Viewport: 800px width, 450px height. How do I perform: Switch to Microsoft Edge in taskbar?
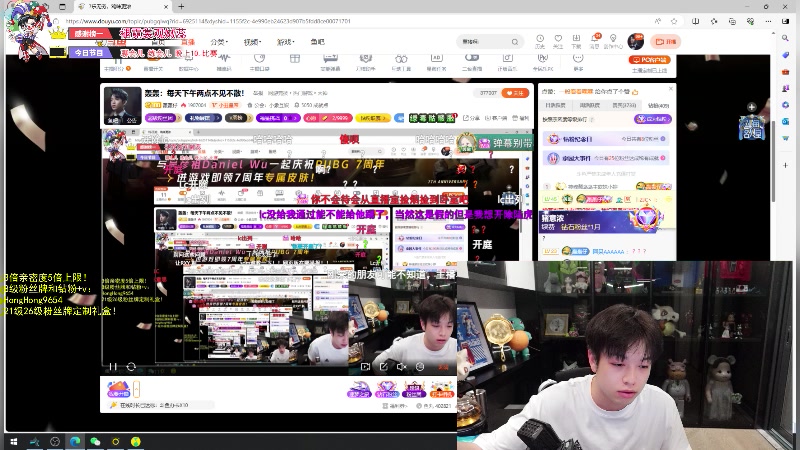(x=75, y=442)
